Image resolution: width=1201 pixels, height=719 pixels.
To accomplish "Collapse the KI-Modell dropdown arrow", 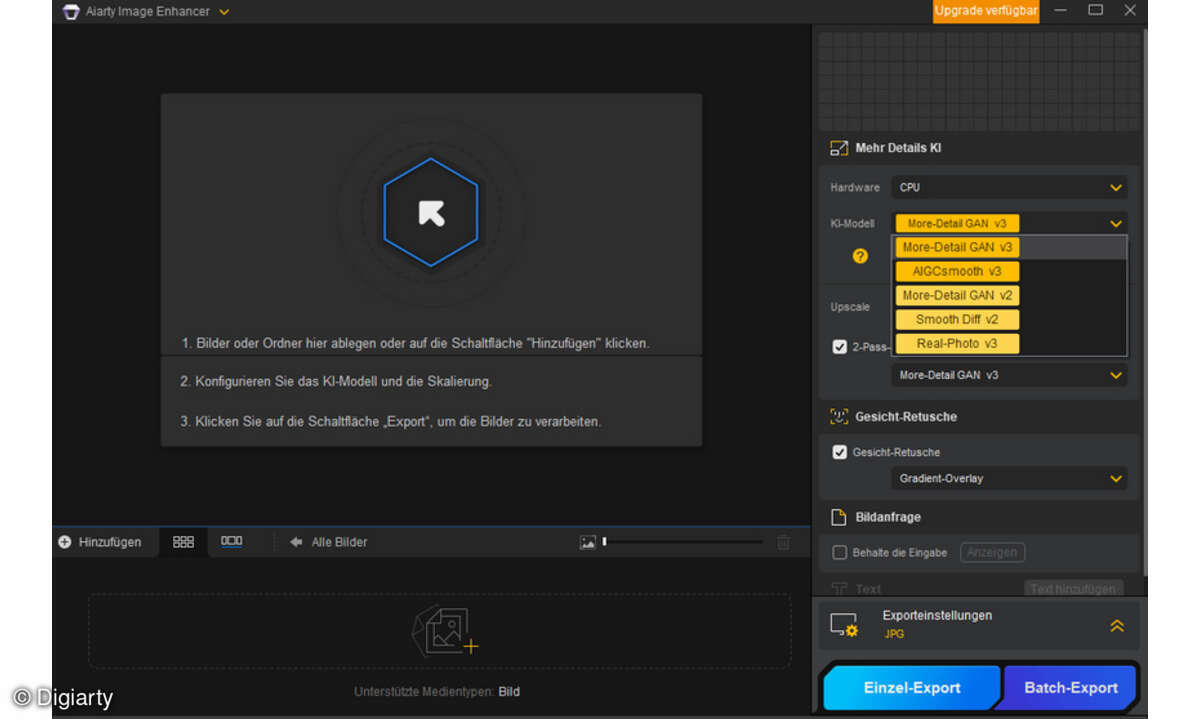I will pyautogui.click(x=1116, y=224).
